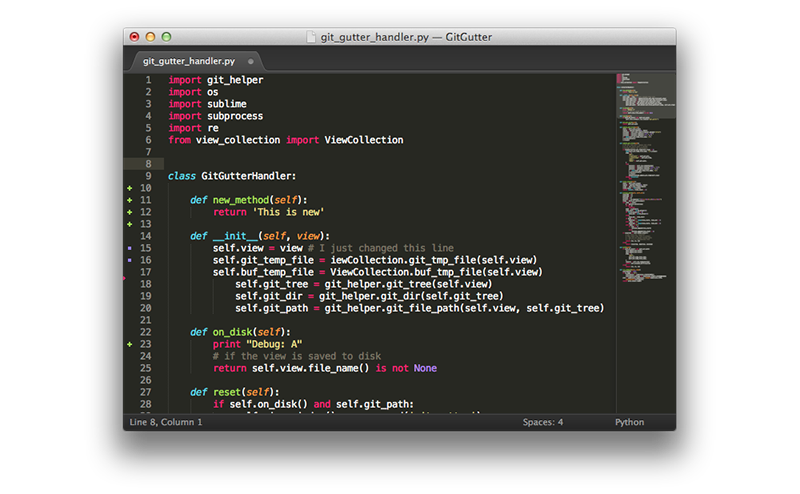Viewport: 800px width, 494px height.
Task: Click the text 'import os'
Action: (x=193, y=92)
